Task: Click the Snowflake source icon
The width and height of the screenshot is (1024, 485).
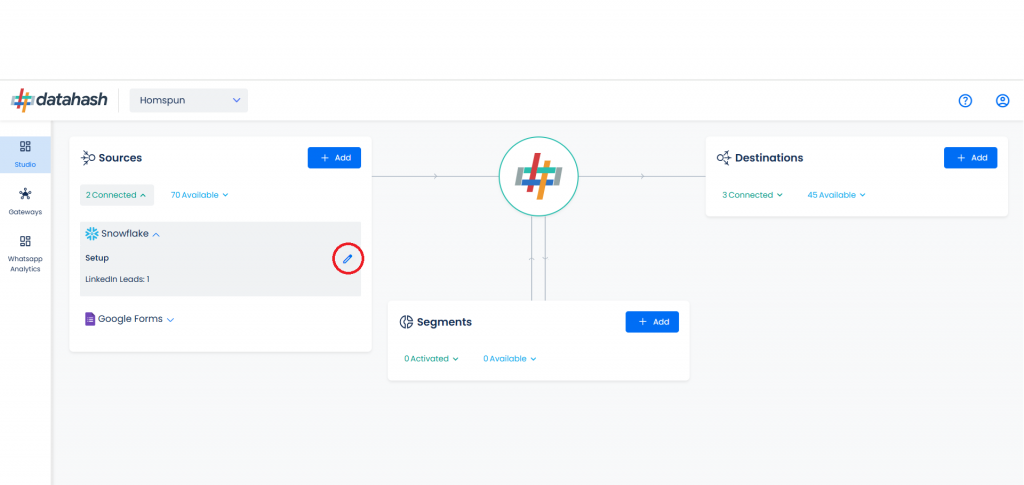Action: (x=91, y=233)
